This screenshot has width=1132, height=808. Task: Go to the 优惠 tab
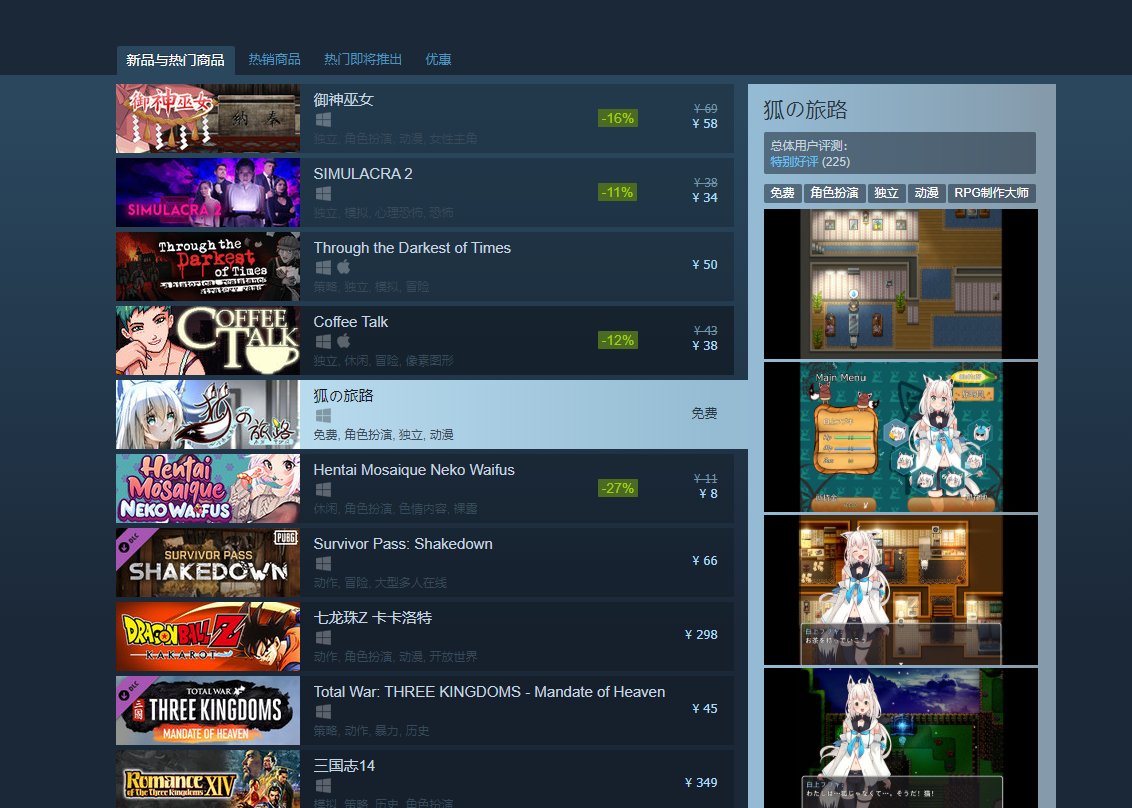click(x=438, y=59)
